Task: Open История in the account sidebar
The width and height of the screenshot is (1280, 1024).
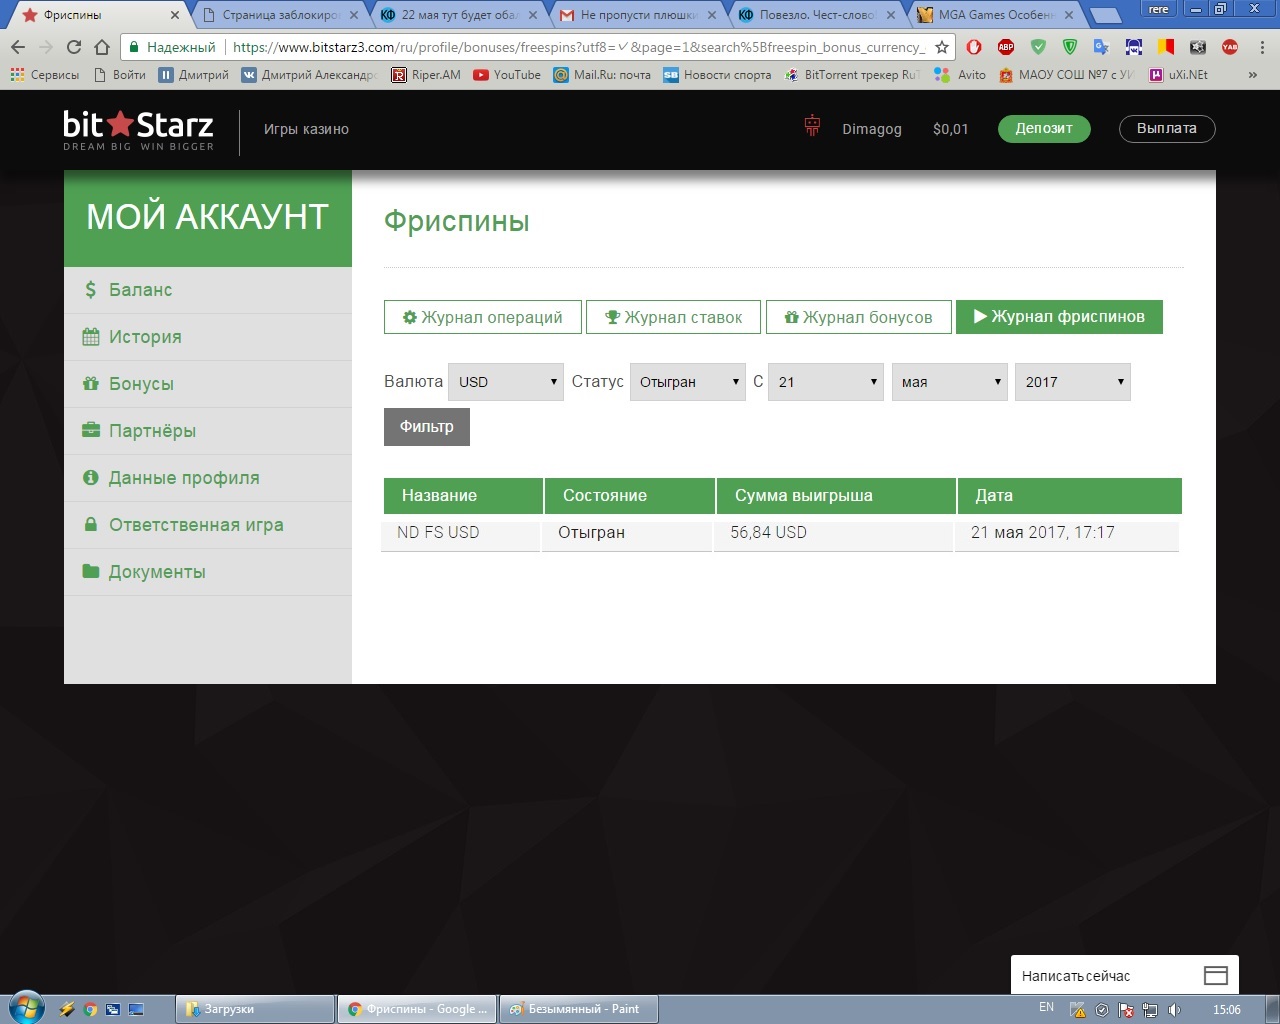Action: (x=208, y=337)
